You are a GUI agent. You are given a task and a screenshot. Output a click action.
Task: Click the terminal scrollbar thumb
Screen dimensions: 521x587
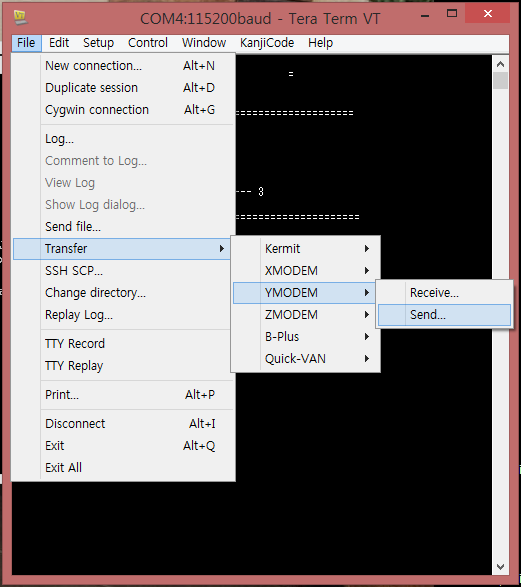coord(500,81)
